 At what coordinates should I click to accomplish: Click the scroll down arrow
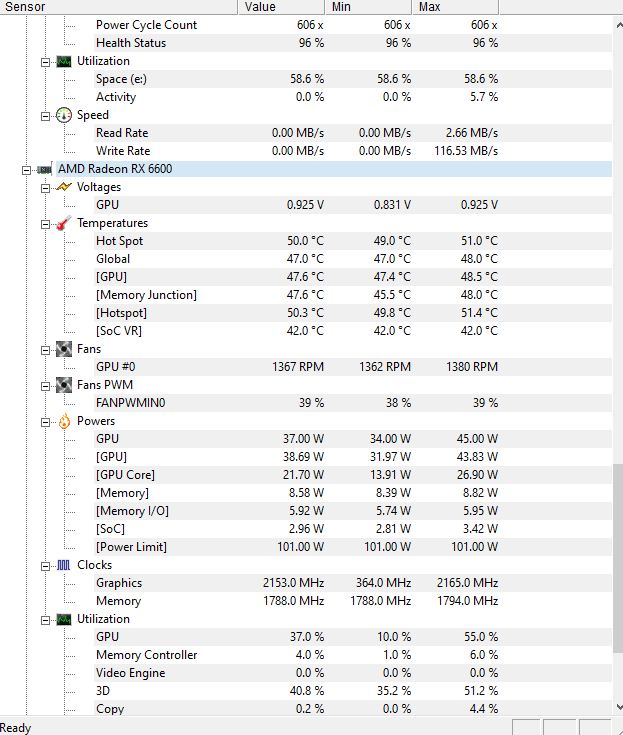click(618, 707)
